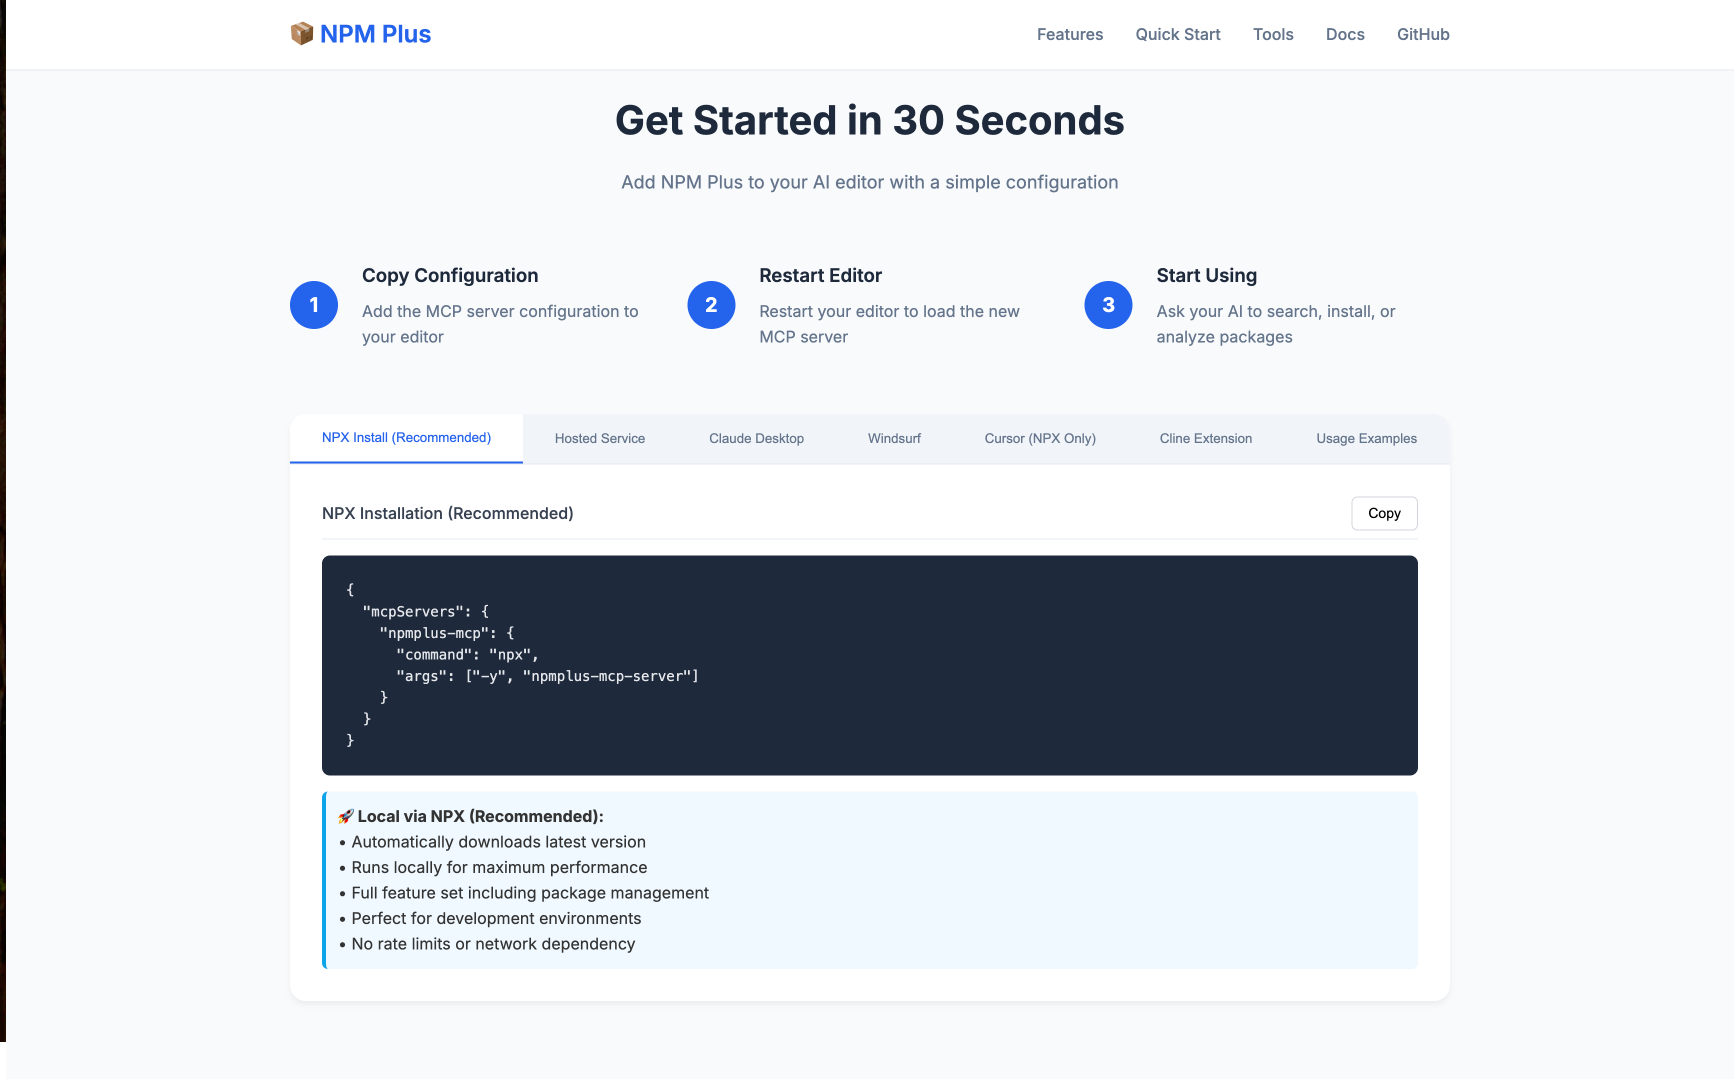Click the Start Using heading
The width and height of the screenshot is (1734, 1079).
(x=1207, y=275)
